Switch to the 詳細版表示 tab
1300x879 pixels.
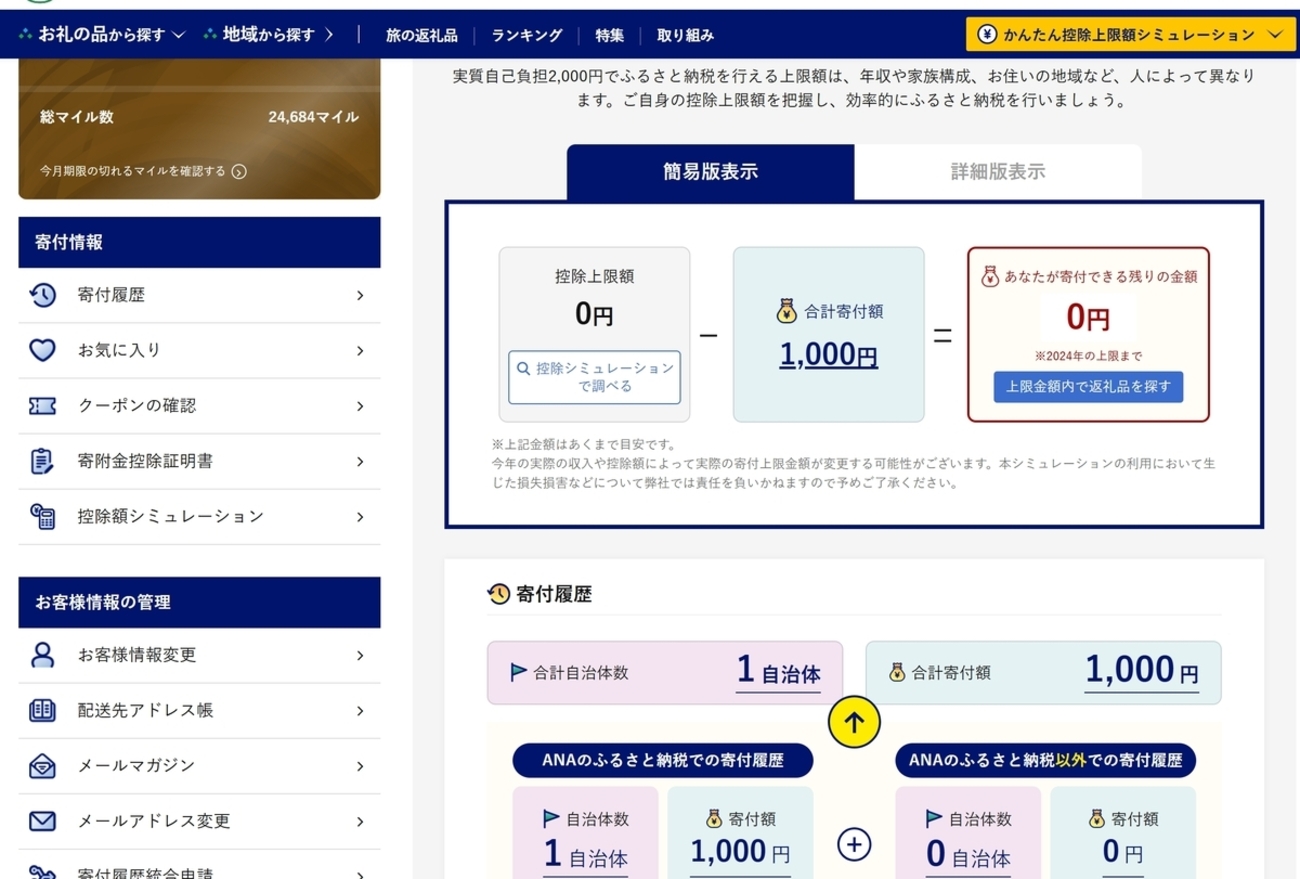(999, 170)
